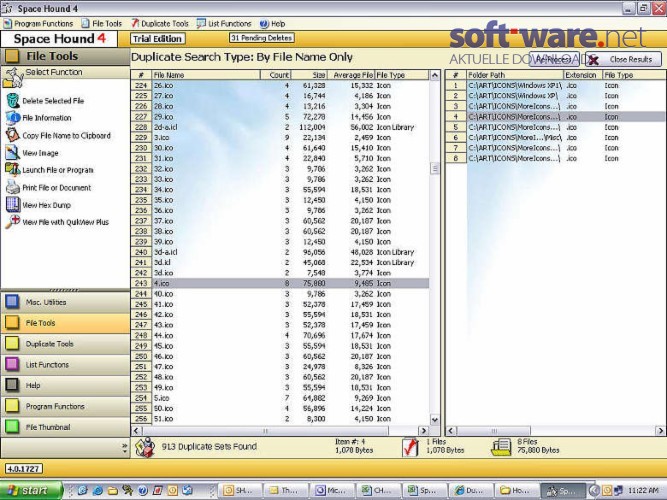Image resolution: width=667 pixels, height=500 pixels.
Task: Click the clock showing 11:22 AM
Action: 644,490
